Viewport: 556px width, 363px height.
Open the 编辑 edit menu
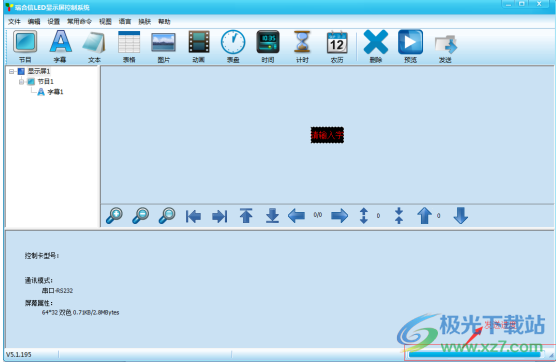click(x=34, y=22)
